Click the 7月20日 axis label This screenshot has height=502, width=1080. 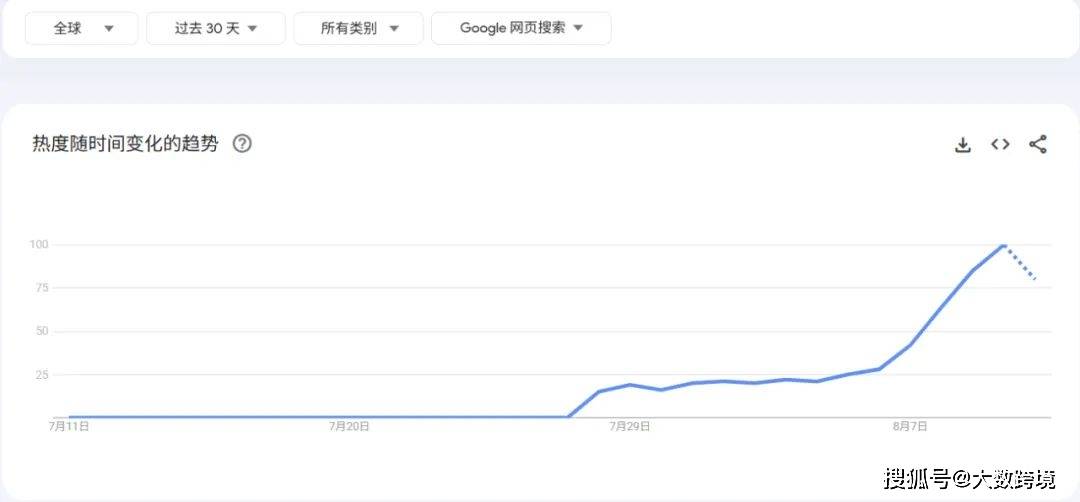click(349, 426)
